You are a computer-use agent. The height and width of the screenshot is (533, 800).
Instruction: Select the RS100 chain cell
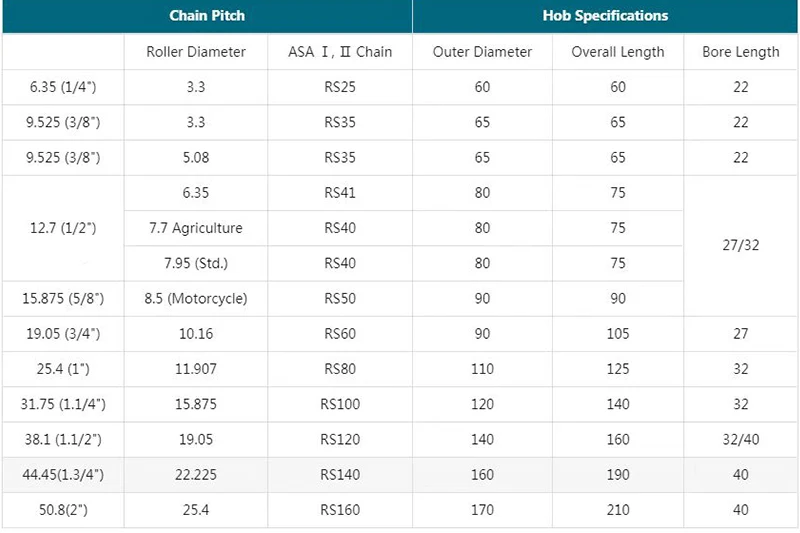(x=341, y=404)
